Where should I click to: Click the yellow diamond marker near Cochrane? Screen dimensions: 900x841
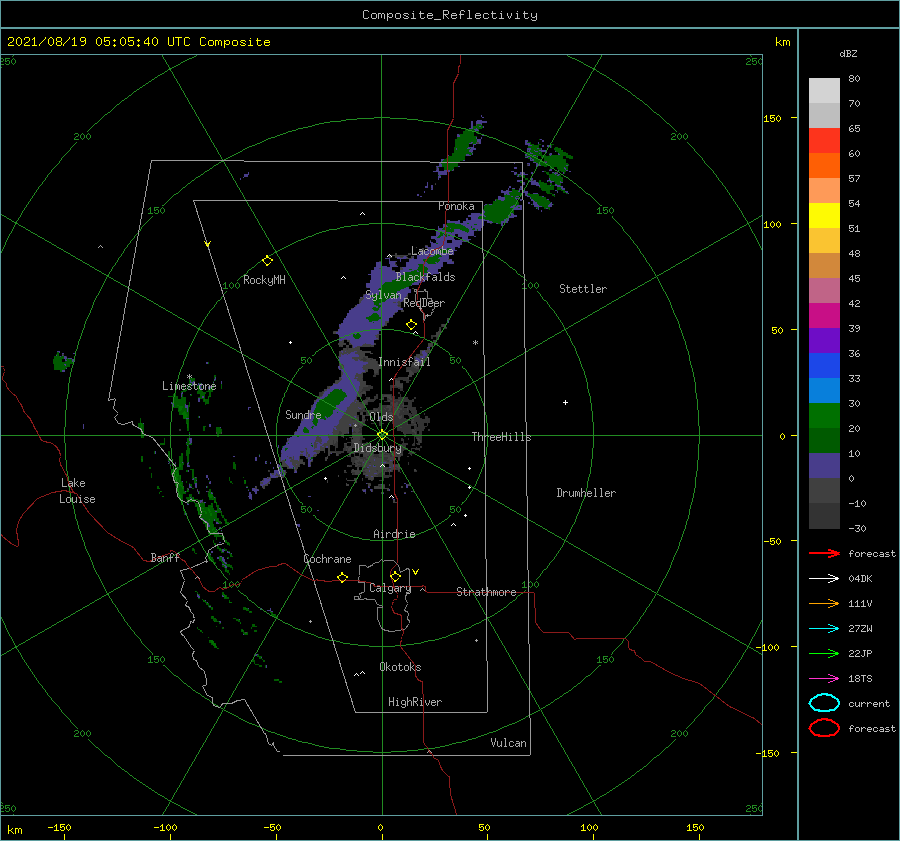[342, 577]
